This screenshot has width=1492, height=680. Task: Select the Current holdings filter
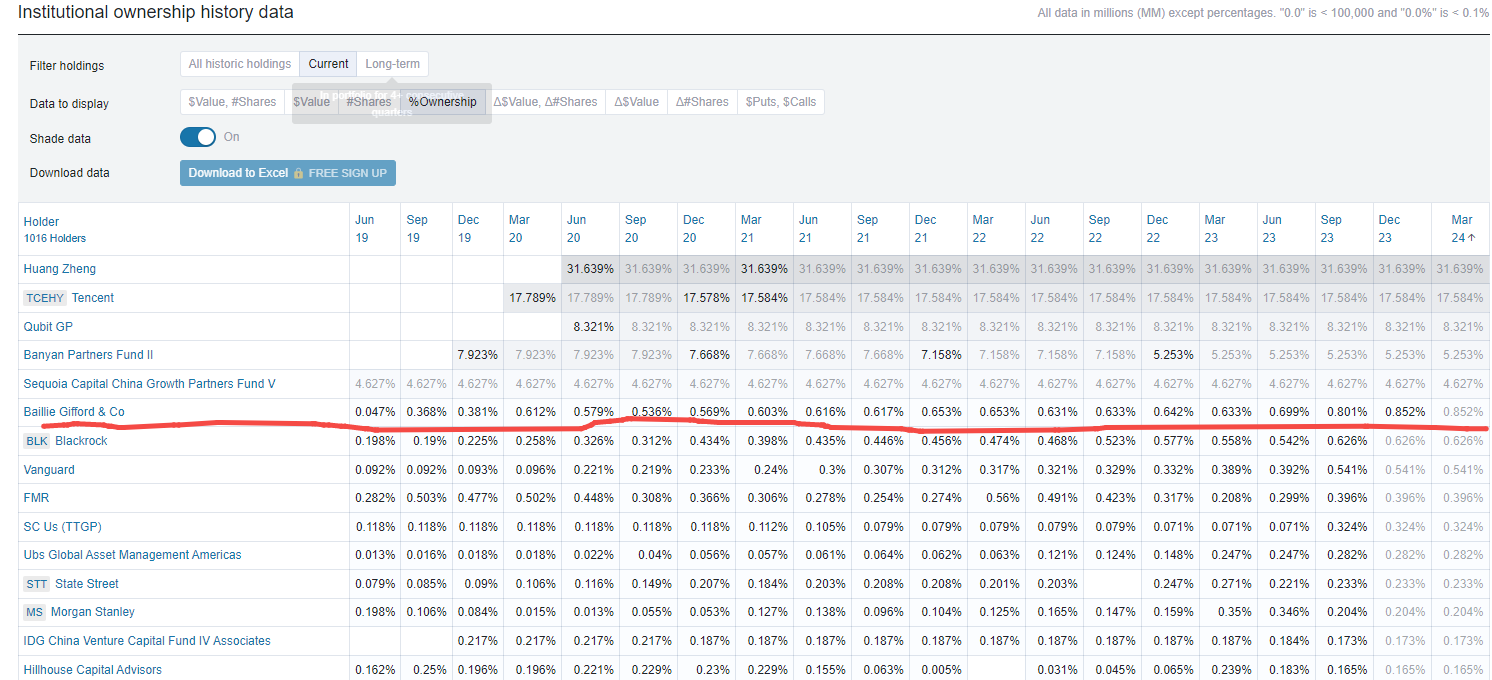(328, 64)
